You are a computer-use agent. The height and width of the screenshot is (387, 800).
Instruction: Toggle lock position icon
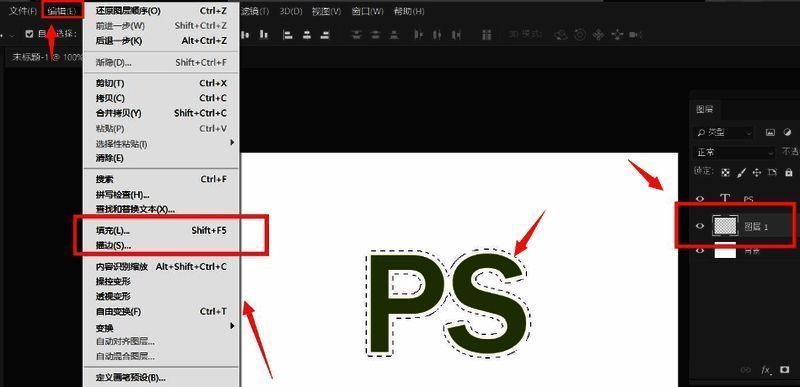point(757,173)
